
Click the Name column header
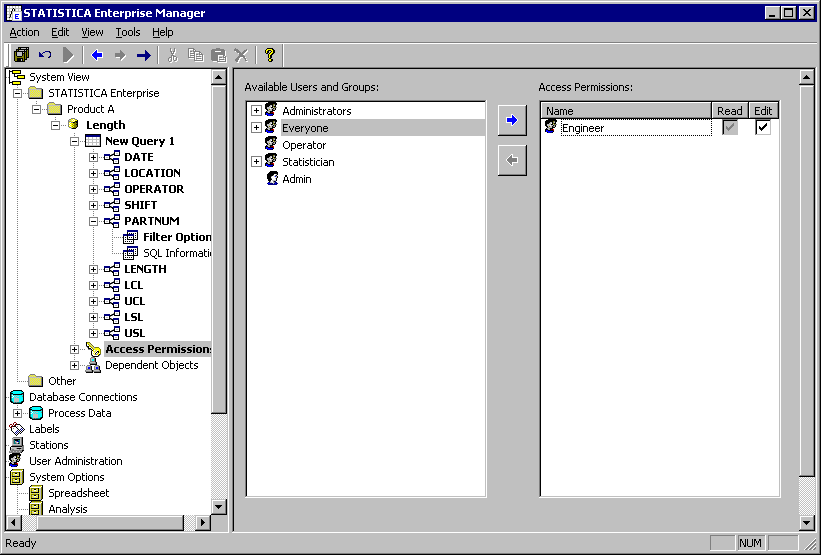click(626, 111)
